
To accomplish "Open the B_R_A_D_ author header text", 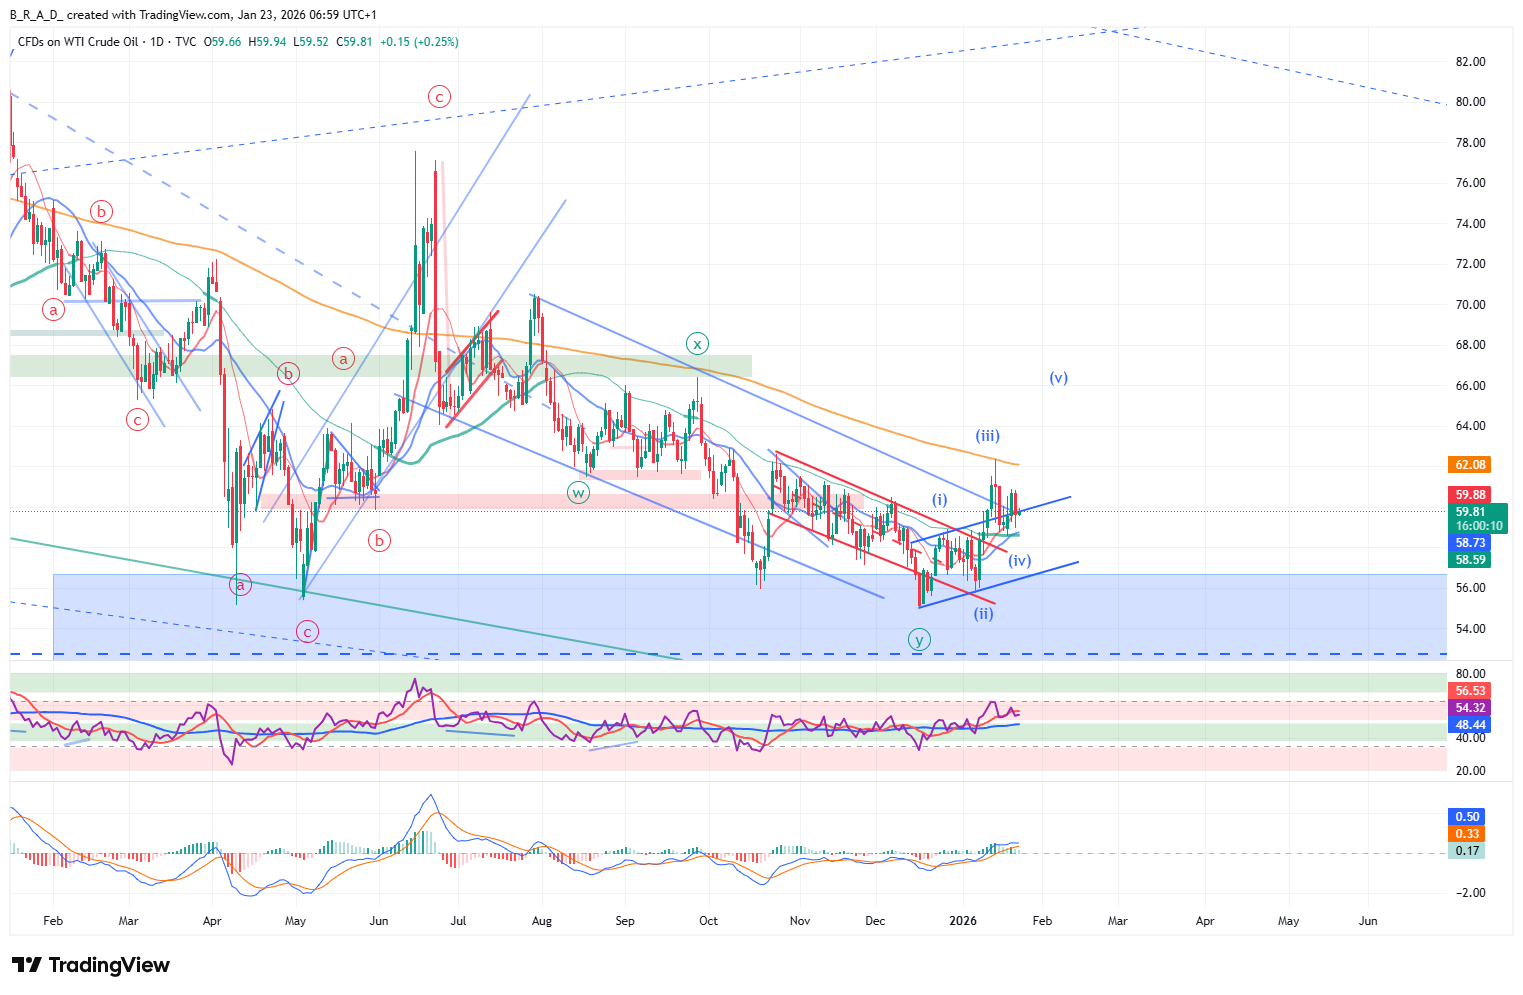I will (x=36, y=15).
